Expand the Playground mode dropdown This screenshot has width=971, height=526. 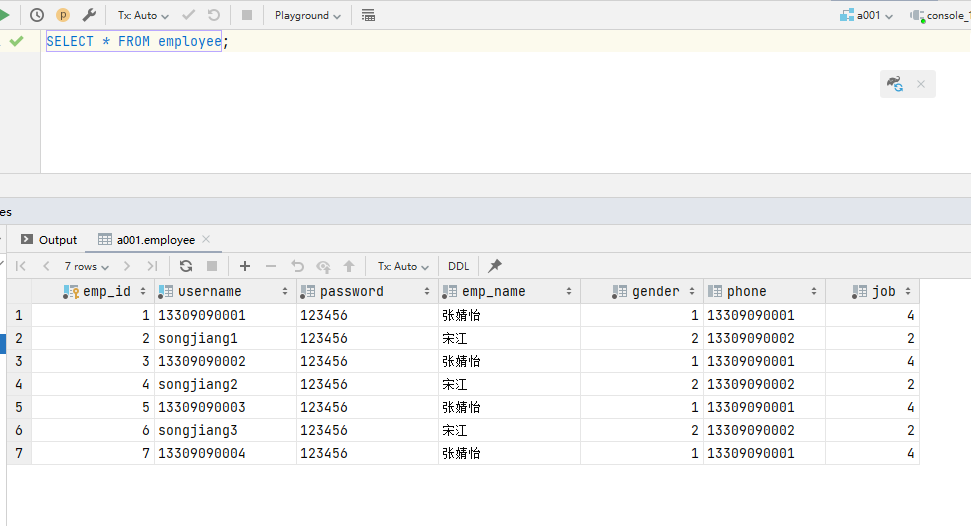(x=307, y=15)
